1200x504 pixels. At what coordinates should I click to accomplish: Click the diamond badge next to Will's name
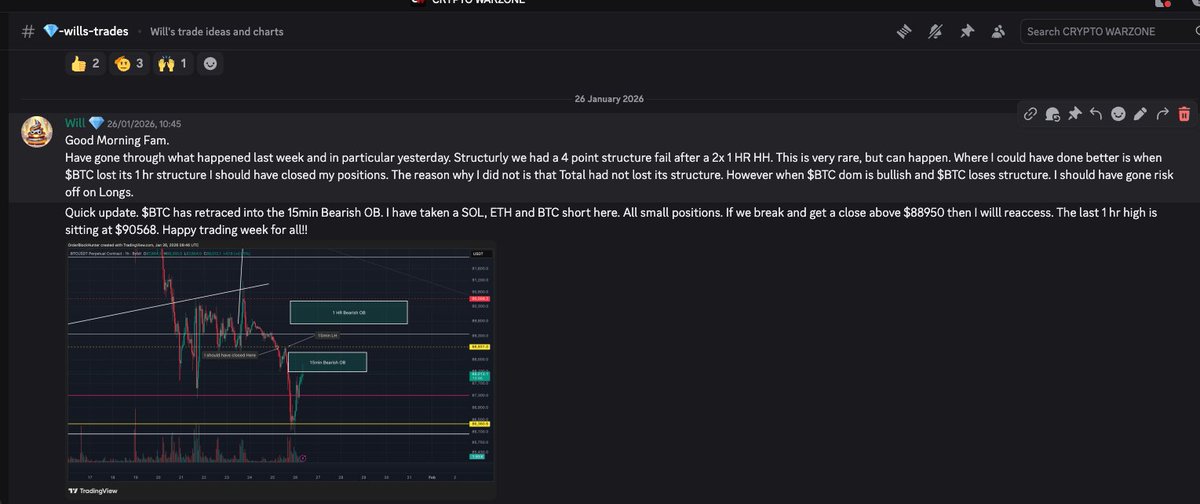pyautogui.click(x=96, y=123)
